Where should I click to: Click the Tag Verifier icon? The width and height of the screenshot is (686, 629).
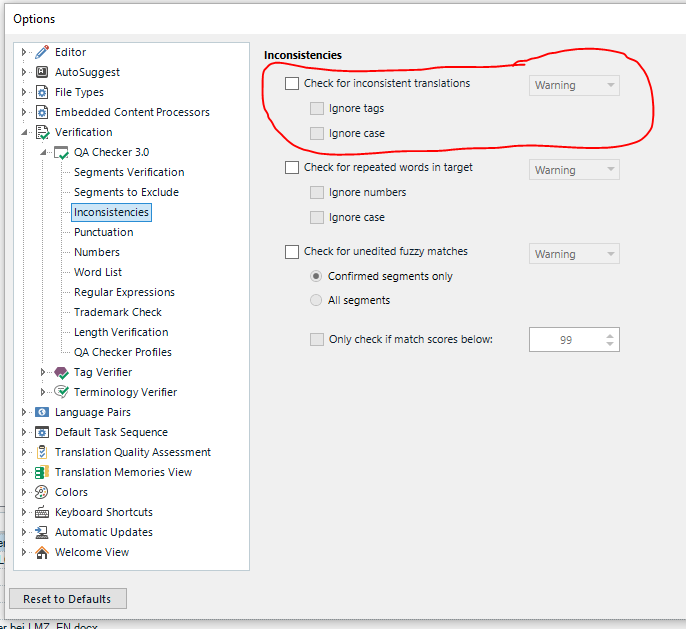[61, 372]
